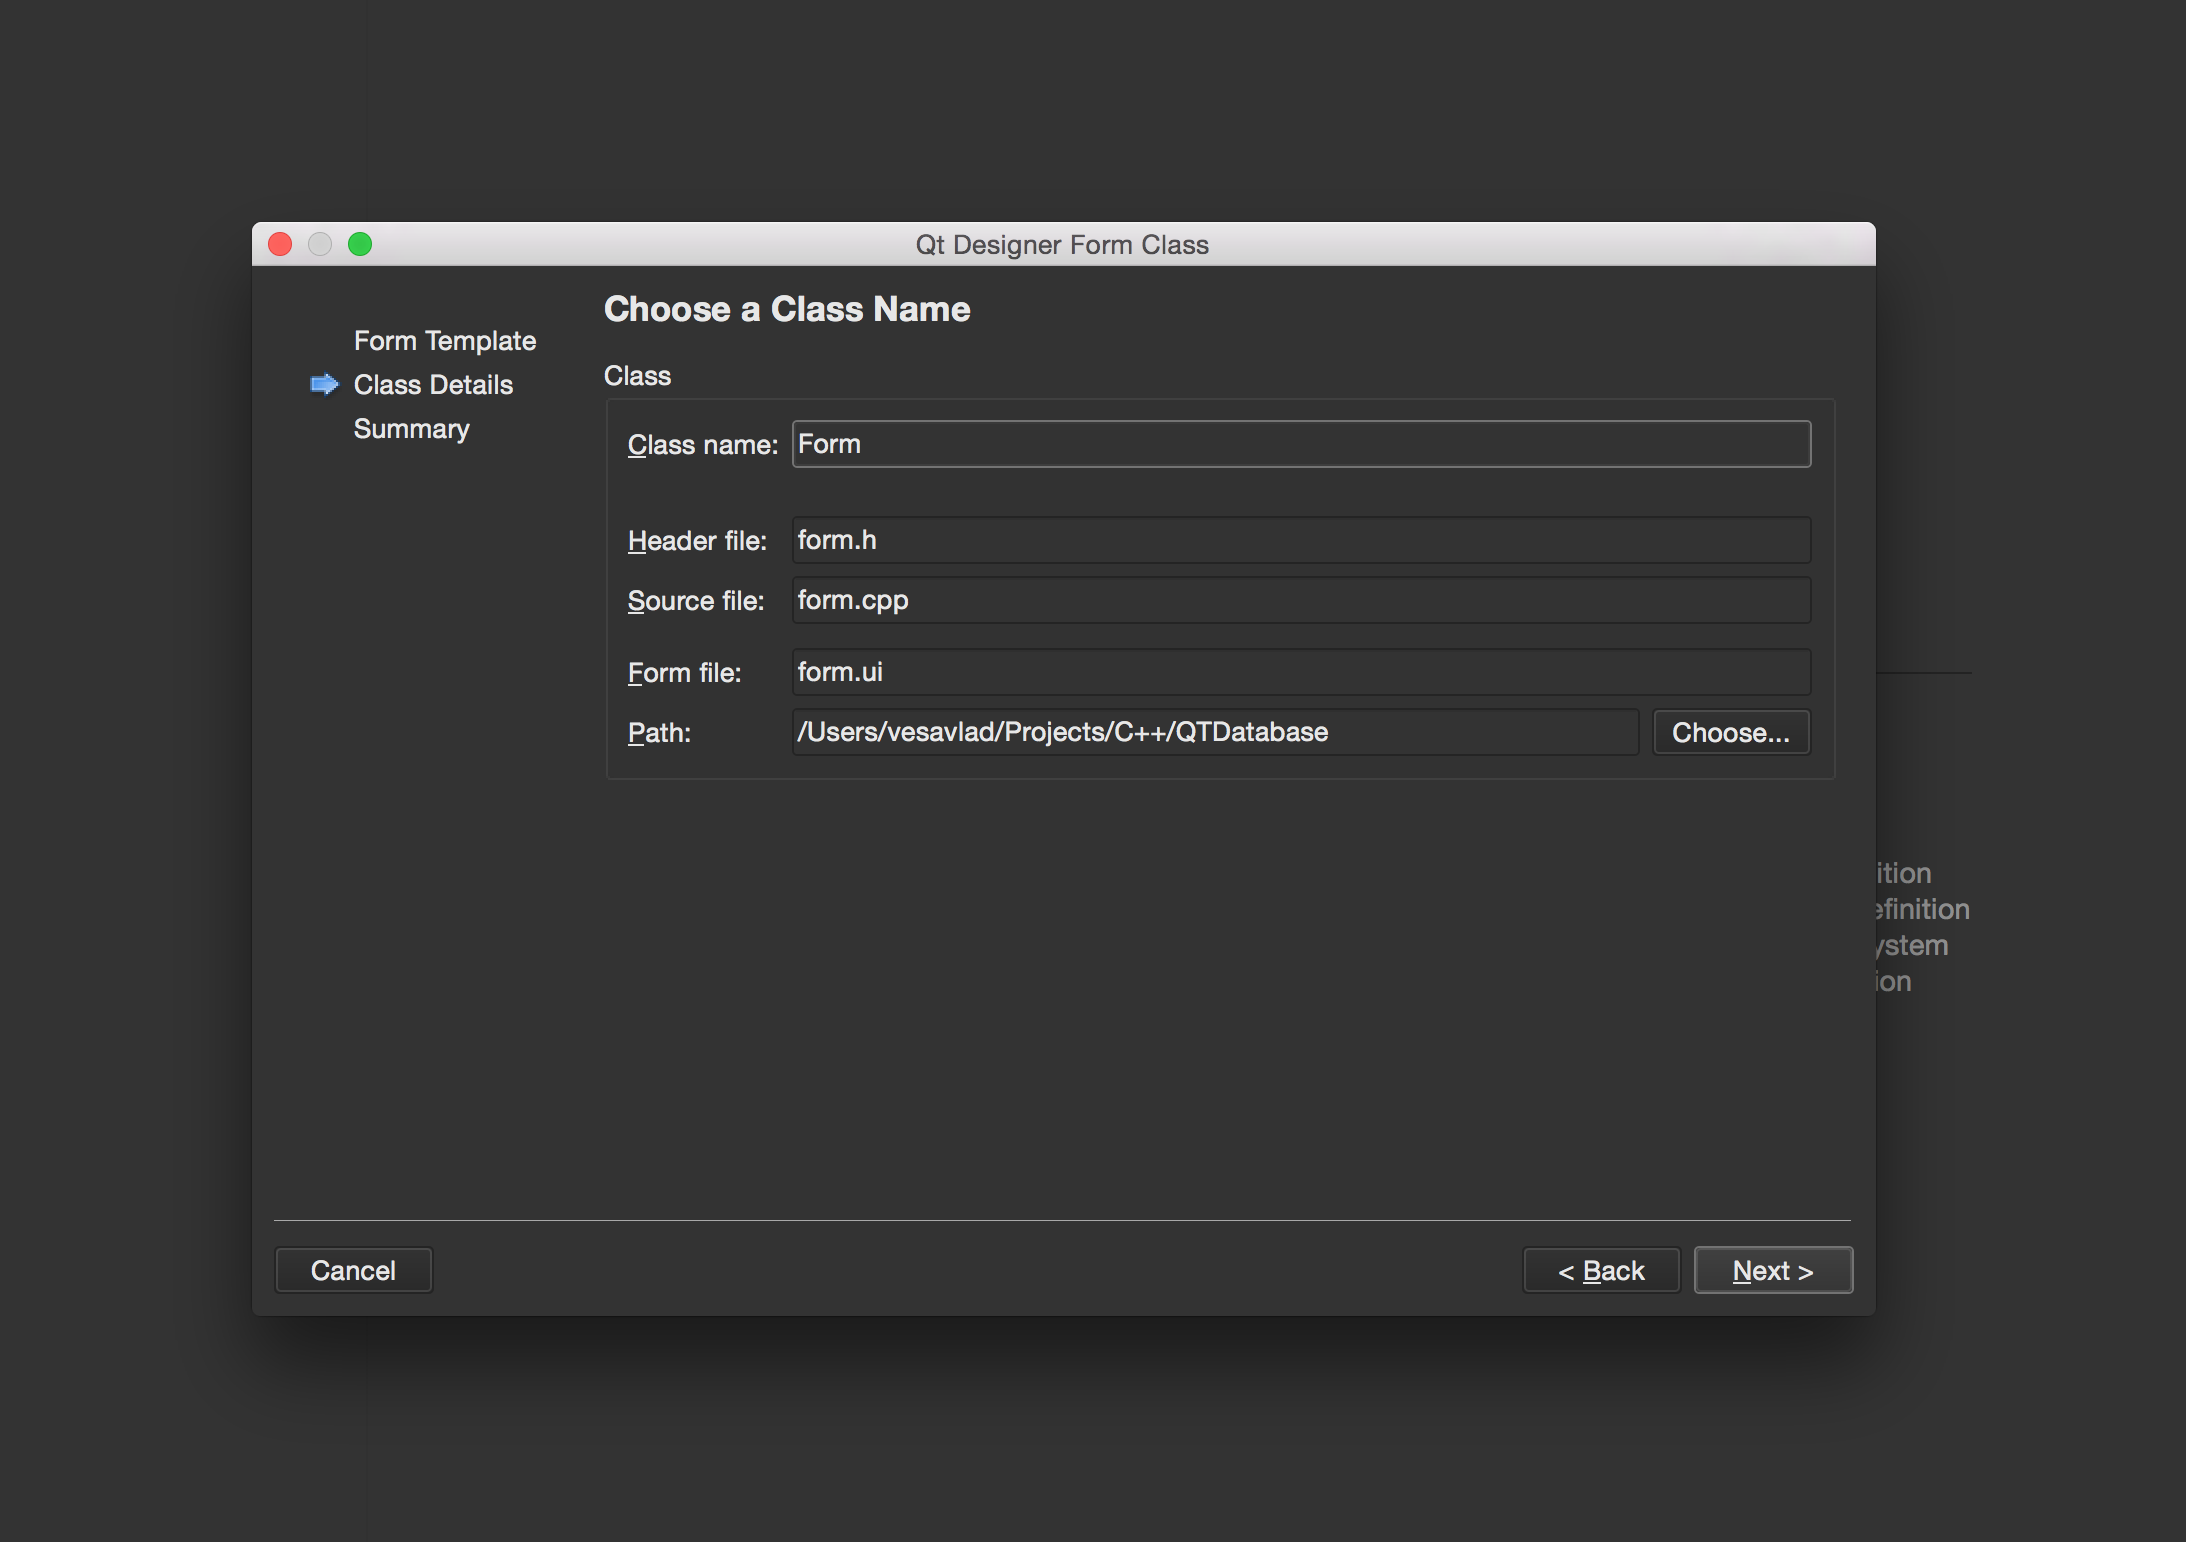This screenshot has height=1542, width=2186.
Task: Go back with the < Back button
Action: [x=1601, y=1270]
